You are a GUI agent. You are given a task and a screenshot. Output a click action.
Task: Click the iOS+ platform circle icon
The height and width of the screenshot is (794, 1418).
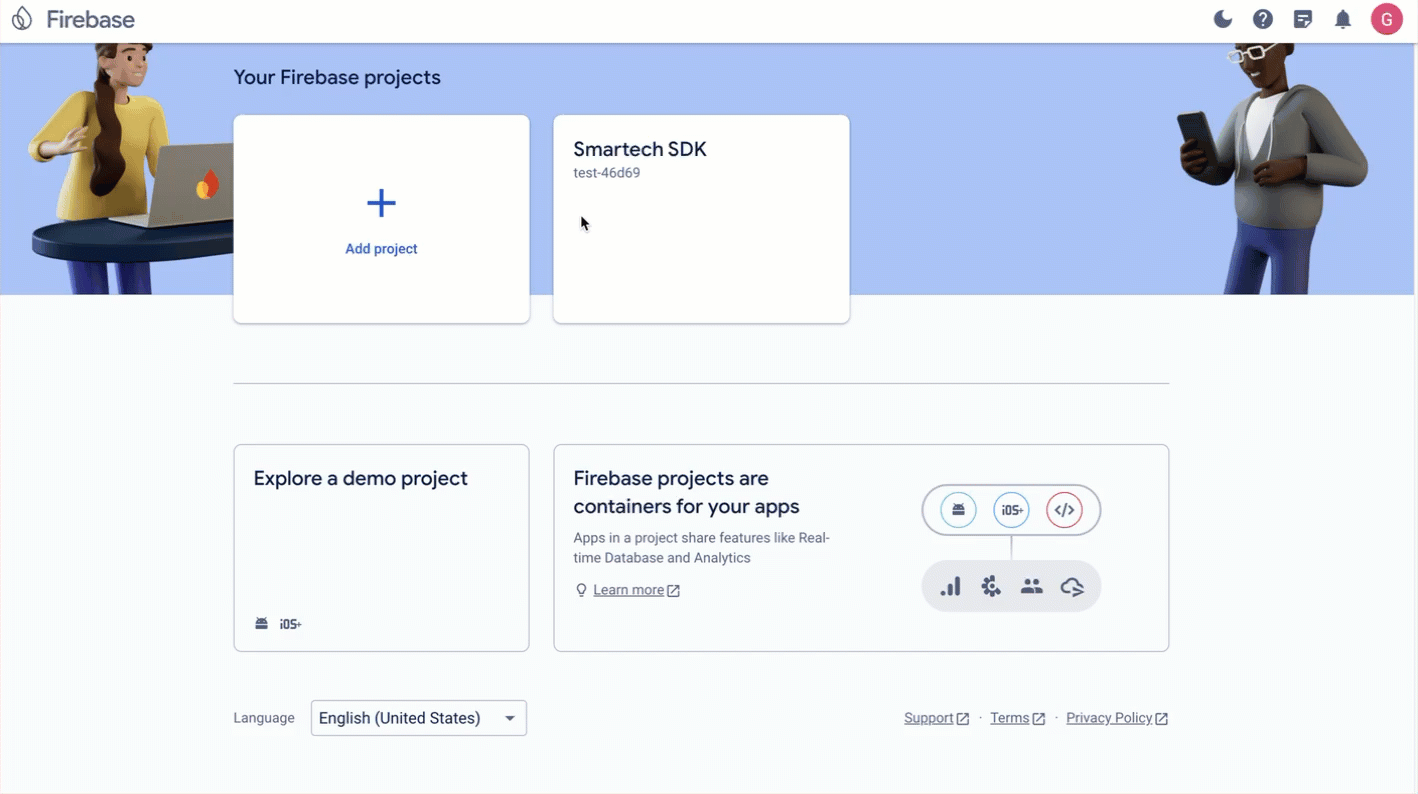(x=1011, y=510)
